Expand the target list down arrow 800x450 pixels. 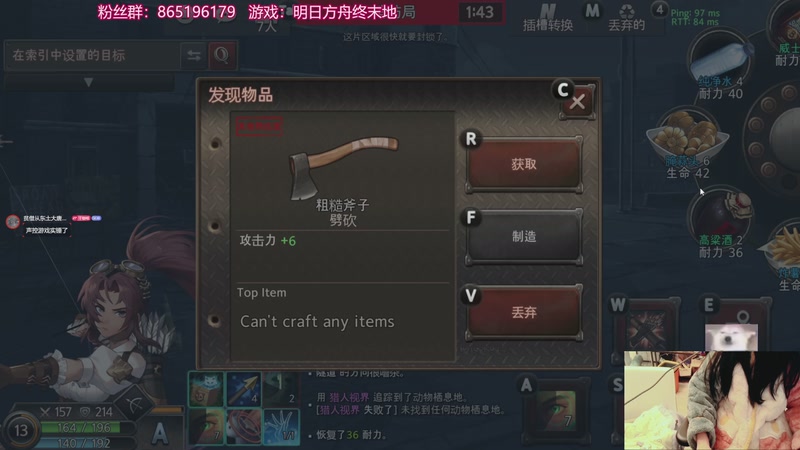point(88,82)
